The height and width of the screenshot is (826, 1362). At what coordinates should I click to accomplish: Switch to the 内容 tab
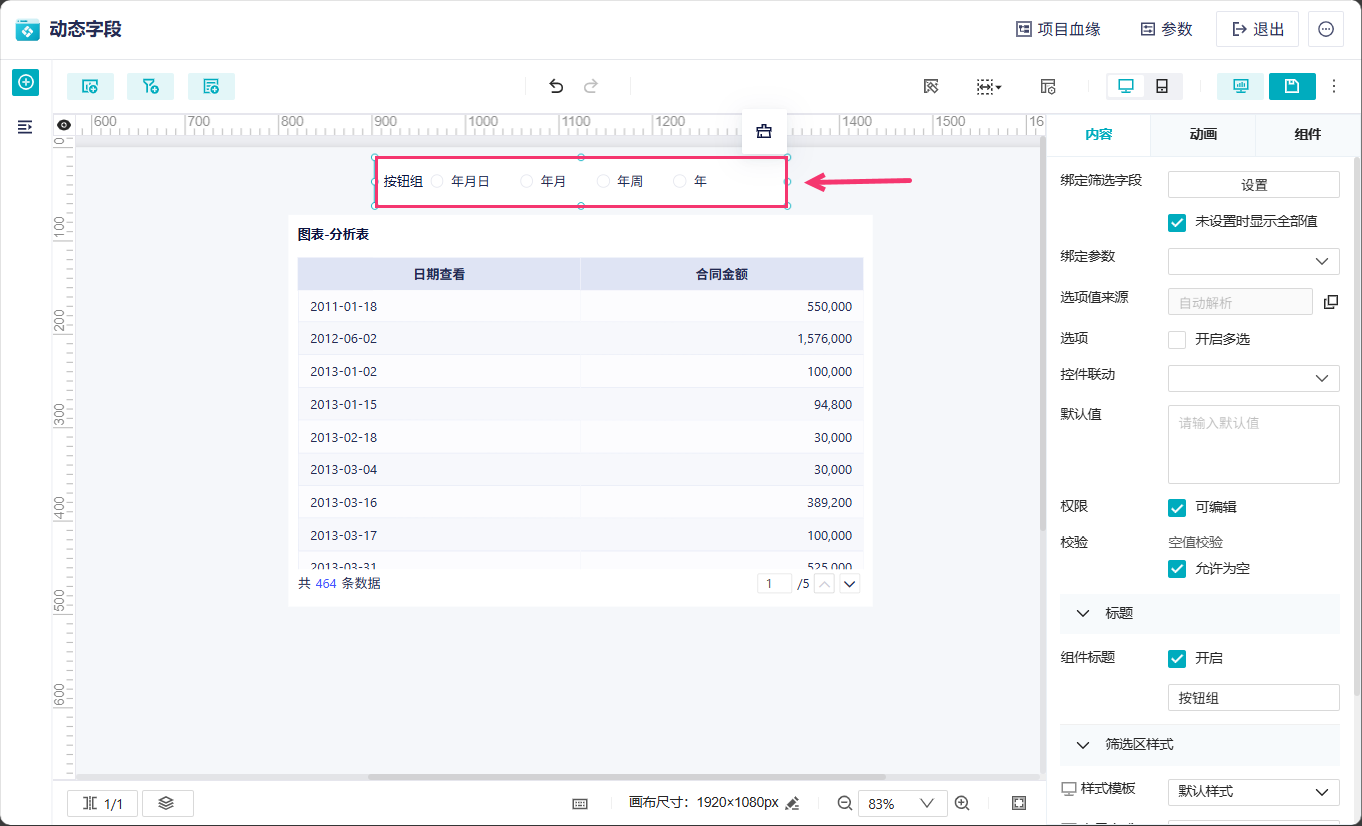point(1098,135)
